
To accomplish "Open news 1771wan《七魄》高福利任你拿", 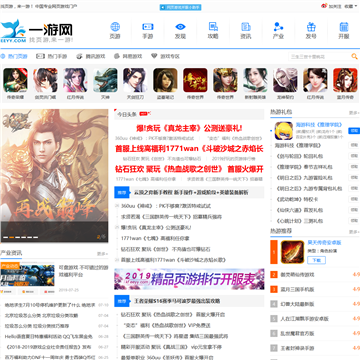I will click(155, 239).
